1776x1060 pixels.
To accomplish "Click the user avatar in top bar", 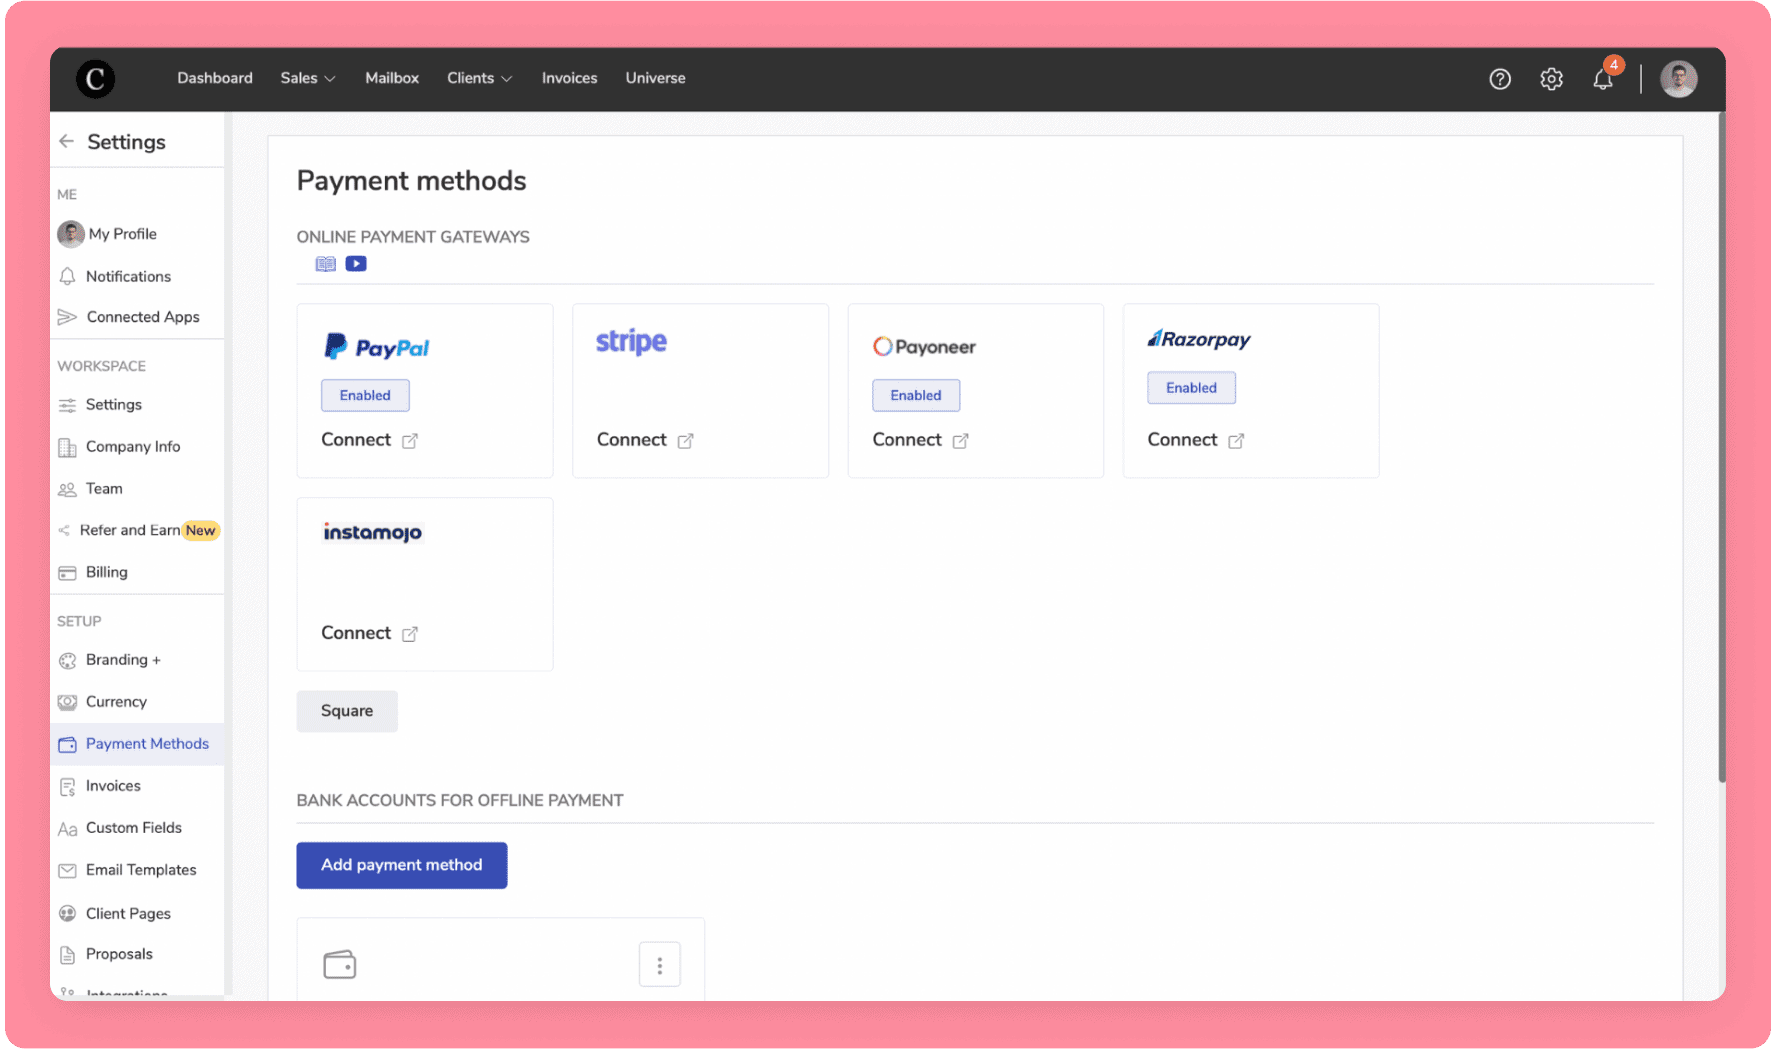I will click(x=1678, y=79).
